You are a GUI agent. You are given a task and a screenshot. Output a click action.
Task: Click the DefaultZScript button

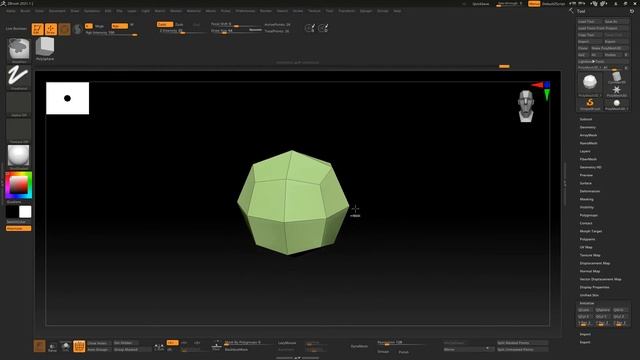click(553, 4)
